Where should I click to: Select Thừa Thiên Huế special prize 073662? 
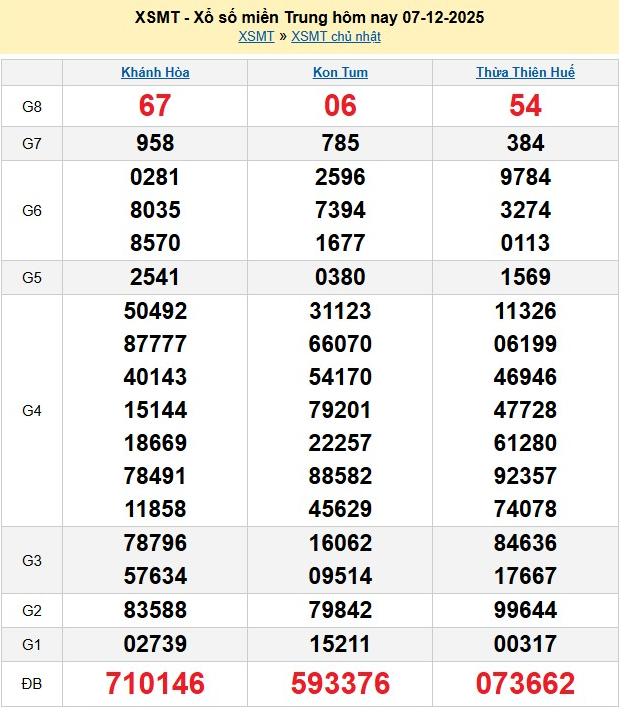[x=525, y=683]
